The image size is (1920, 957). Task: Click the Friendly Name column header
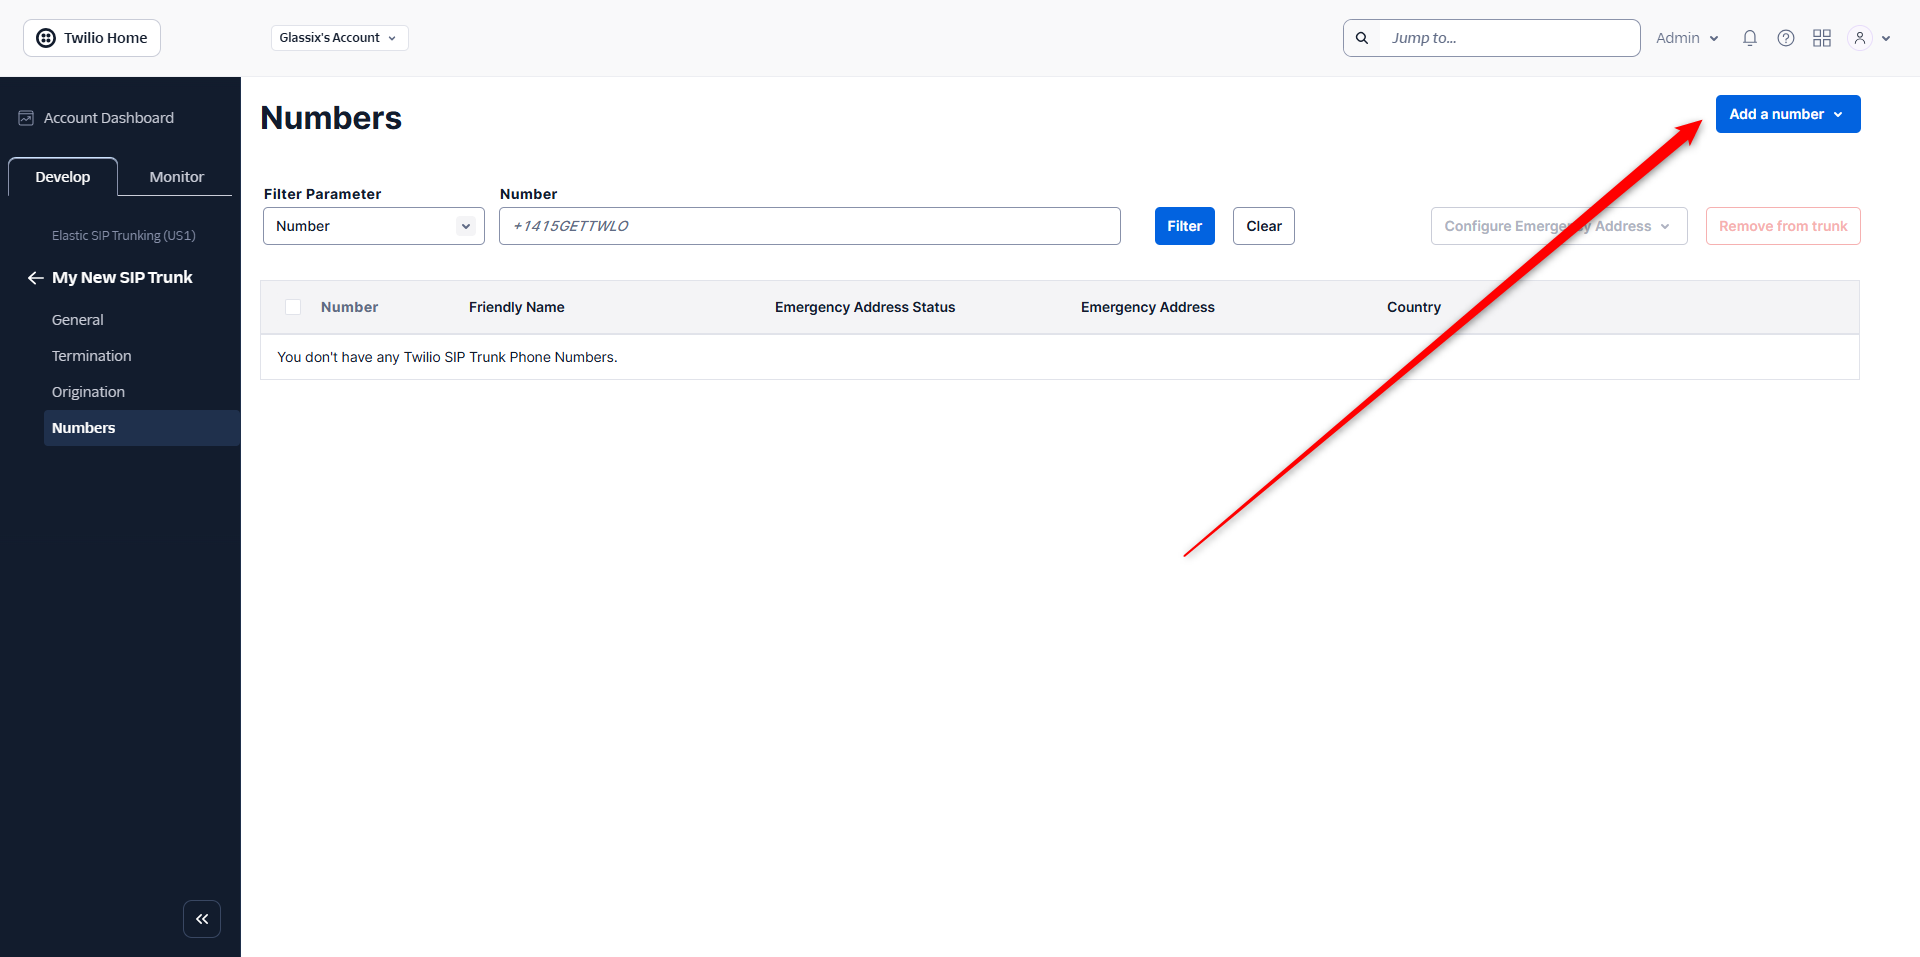[517, 307]
